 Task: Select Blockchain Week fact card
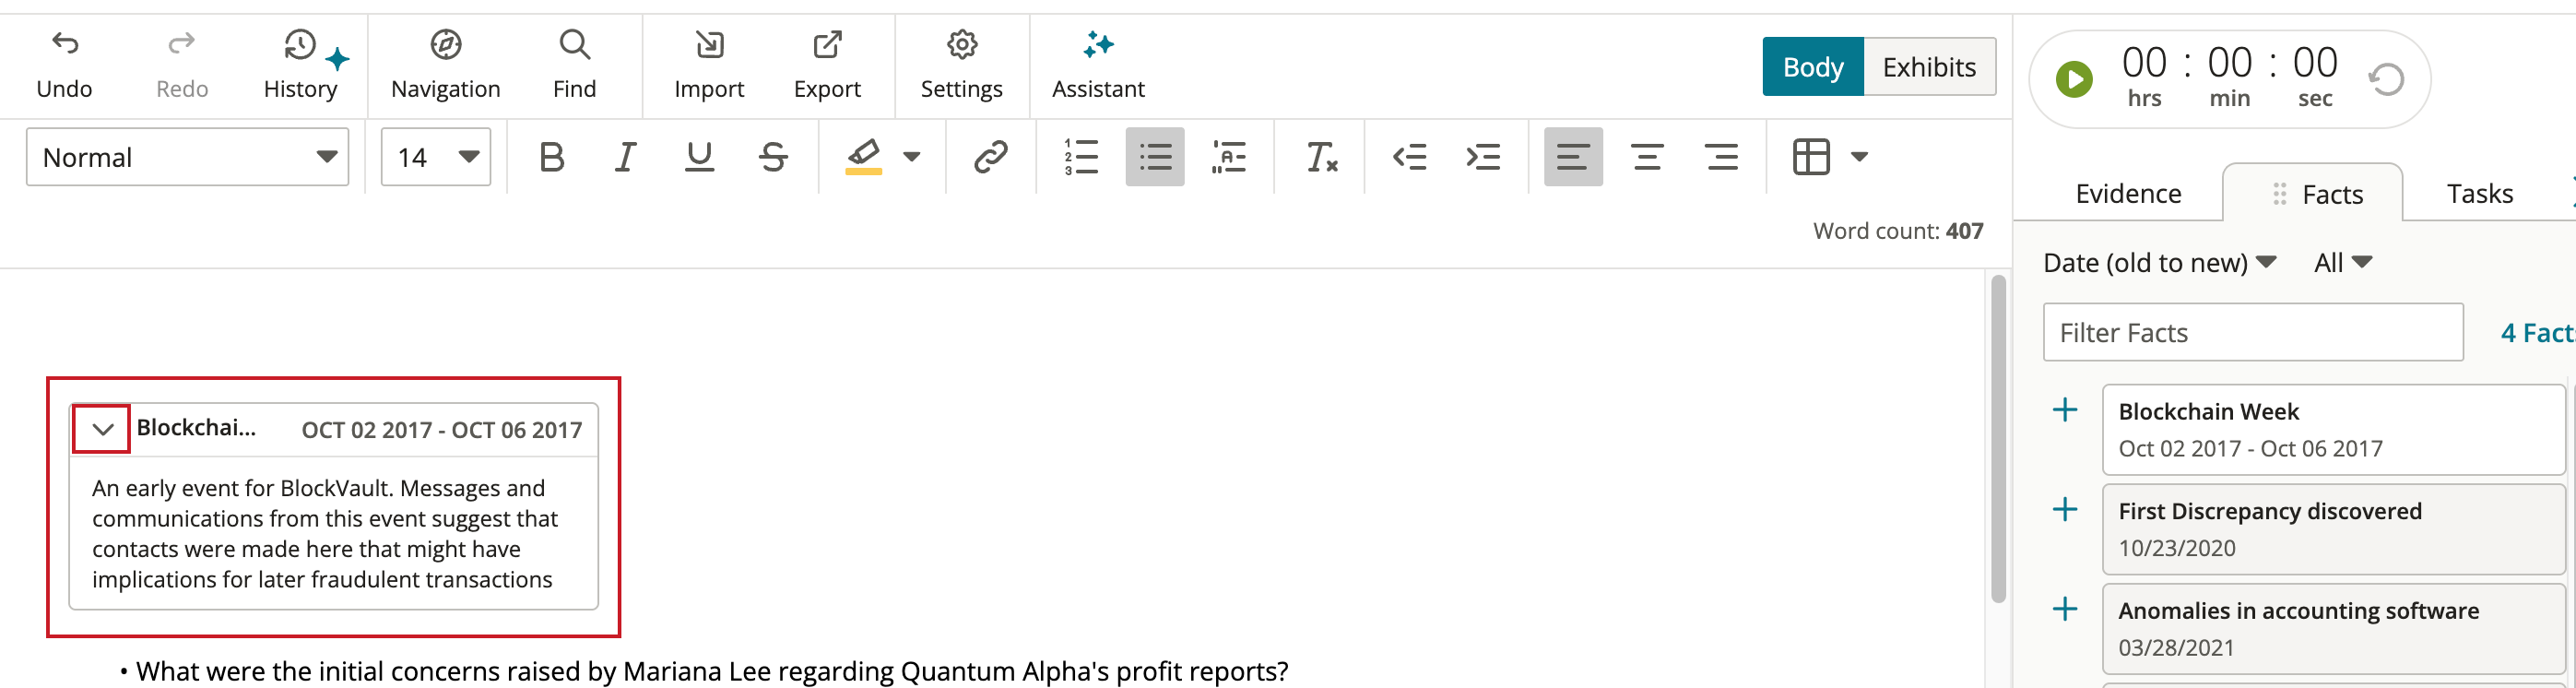(2334, 430)
